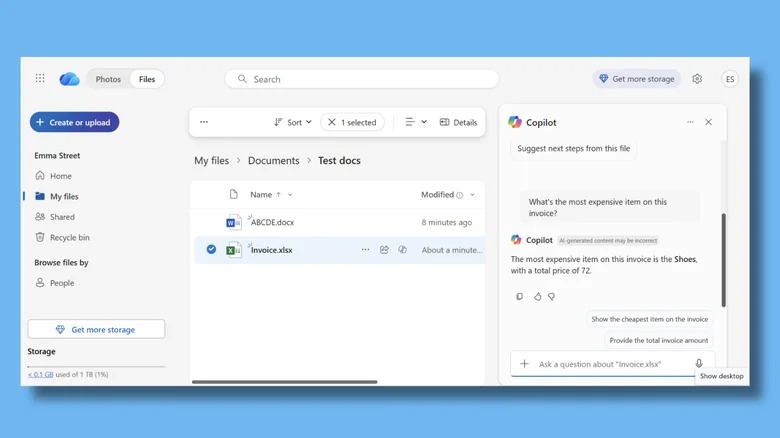Uncheck the Invoice.xlsx selection checkbox

(211, 250)
